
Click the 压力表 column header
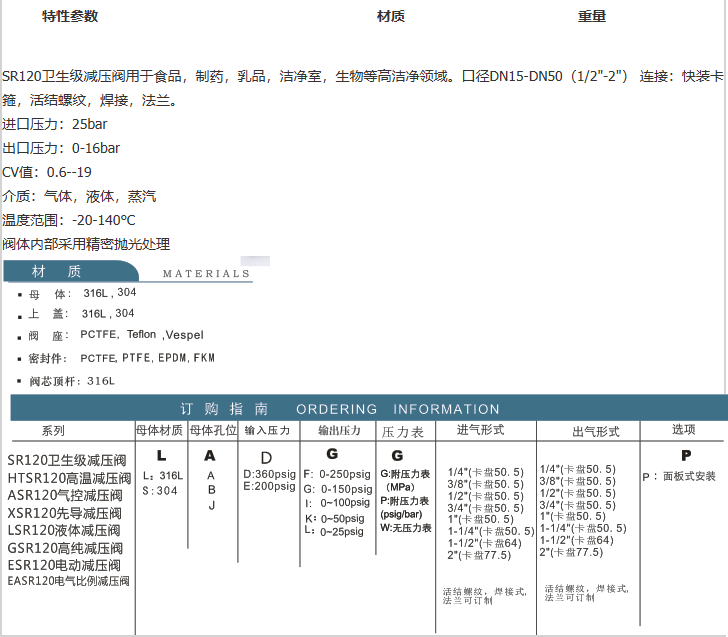(403, 432)
